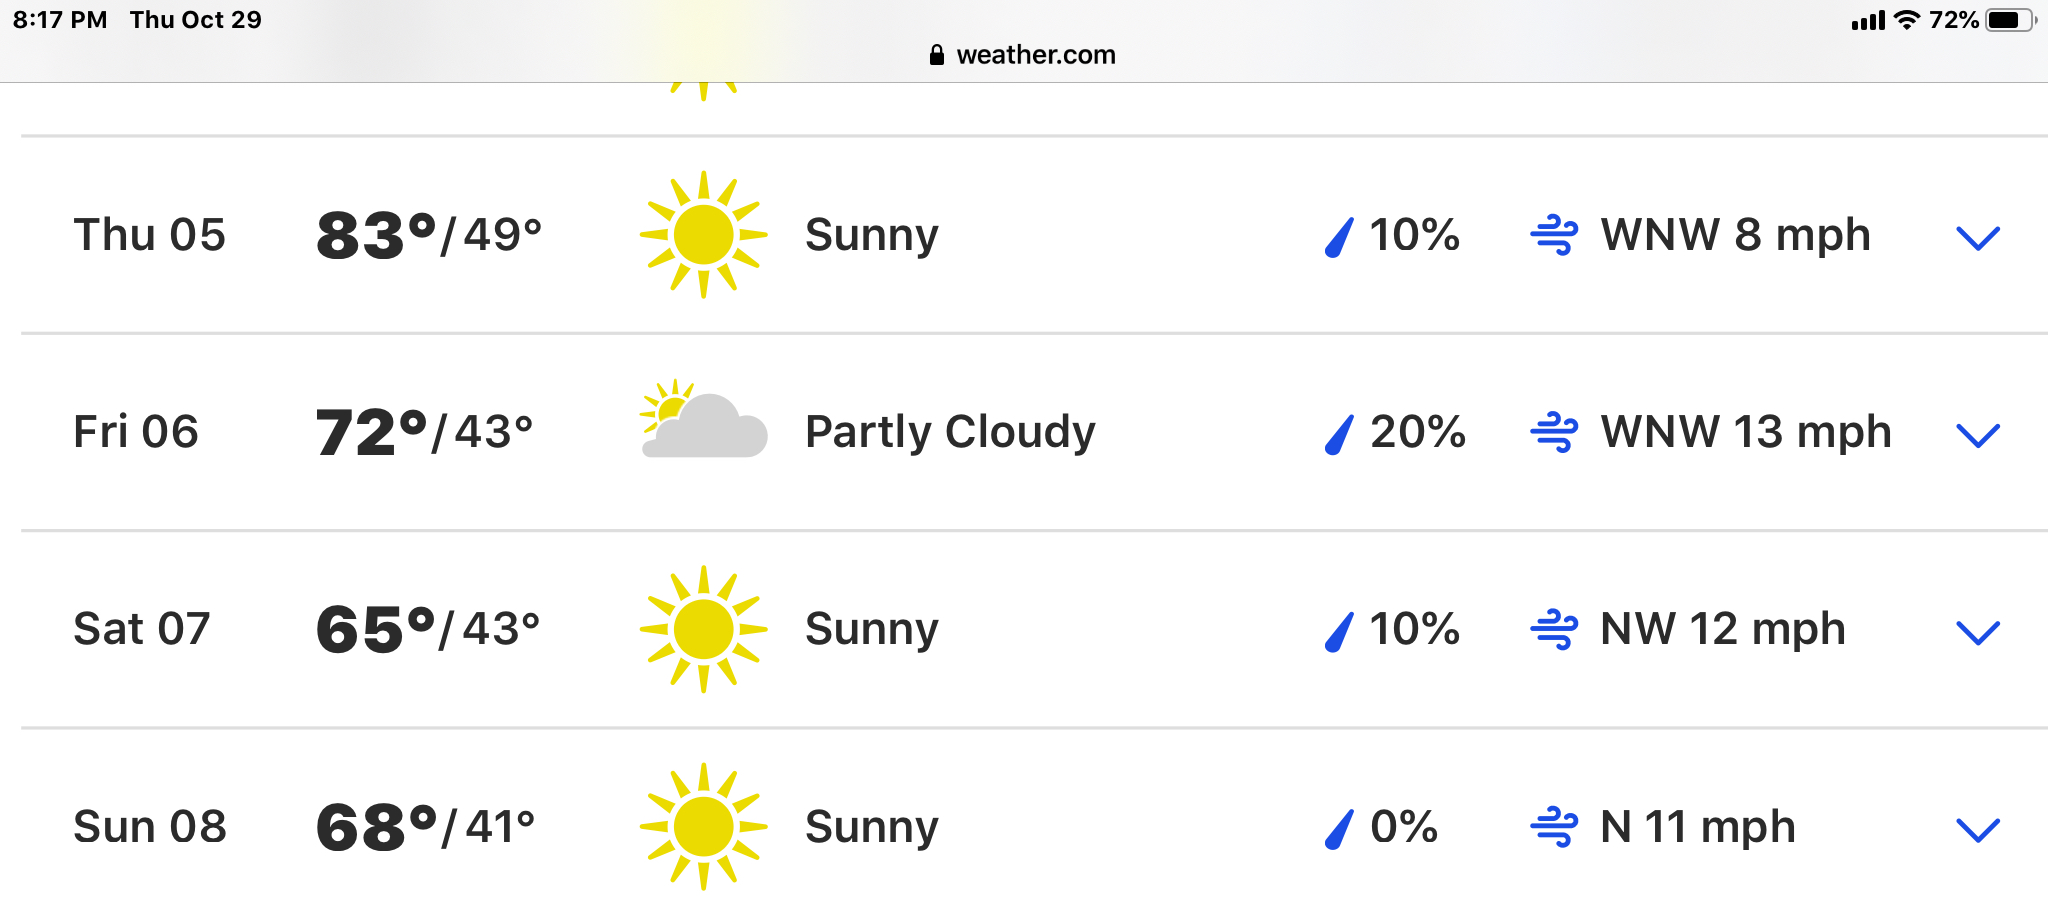Expand the Thu 05 forecast details chevron
Screen dimensions: 2048x919
tap(1977, 238)
